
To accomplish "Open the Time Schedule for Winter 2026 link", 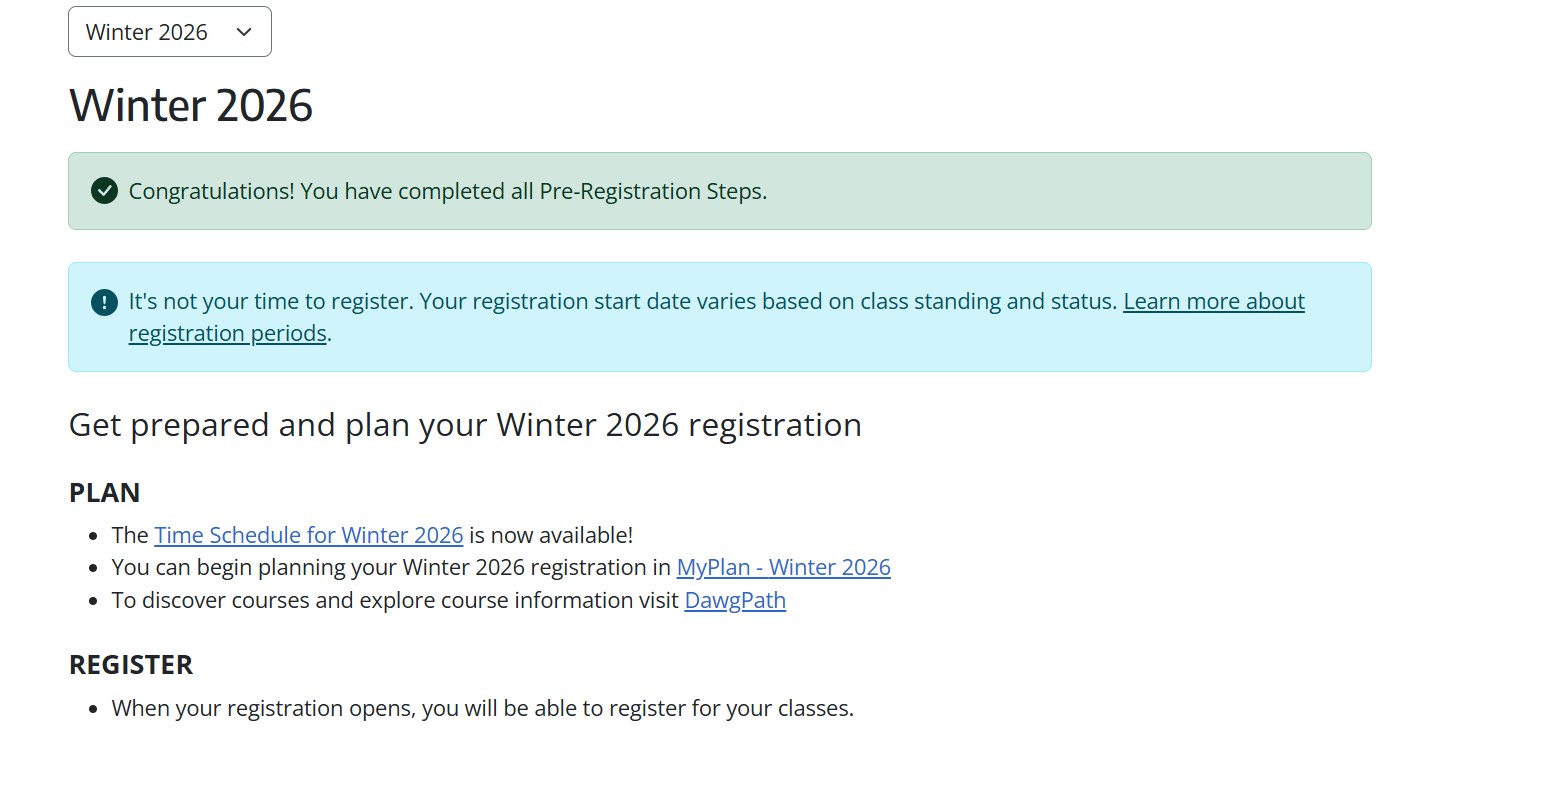I will [309, 535].
